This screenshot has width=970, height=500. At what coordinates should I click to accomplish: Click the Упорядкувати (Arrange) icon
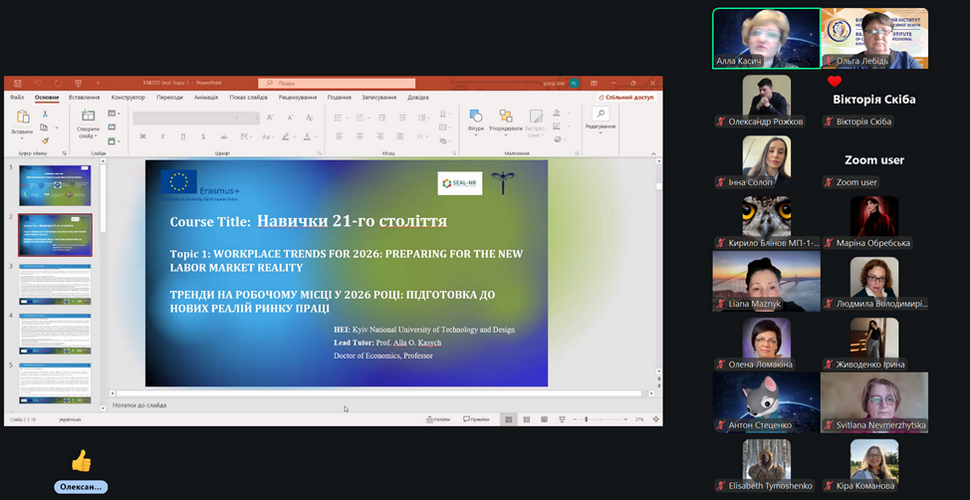tap(506, 116)
